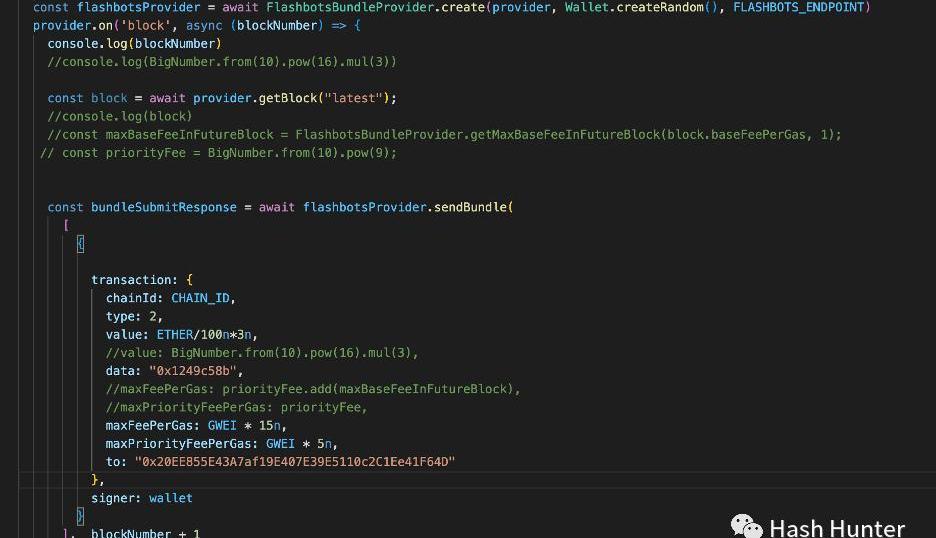
Task: Click the commented const priorityFee line
Action: click(218, 153)
